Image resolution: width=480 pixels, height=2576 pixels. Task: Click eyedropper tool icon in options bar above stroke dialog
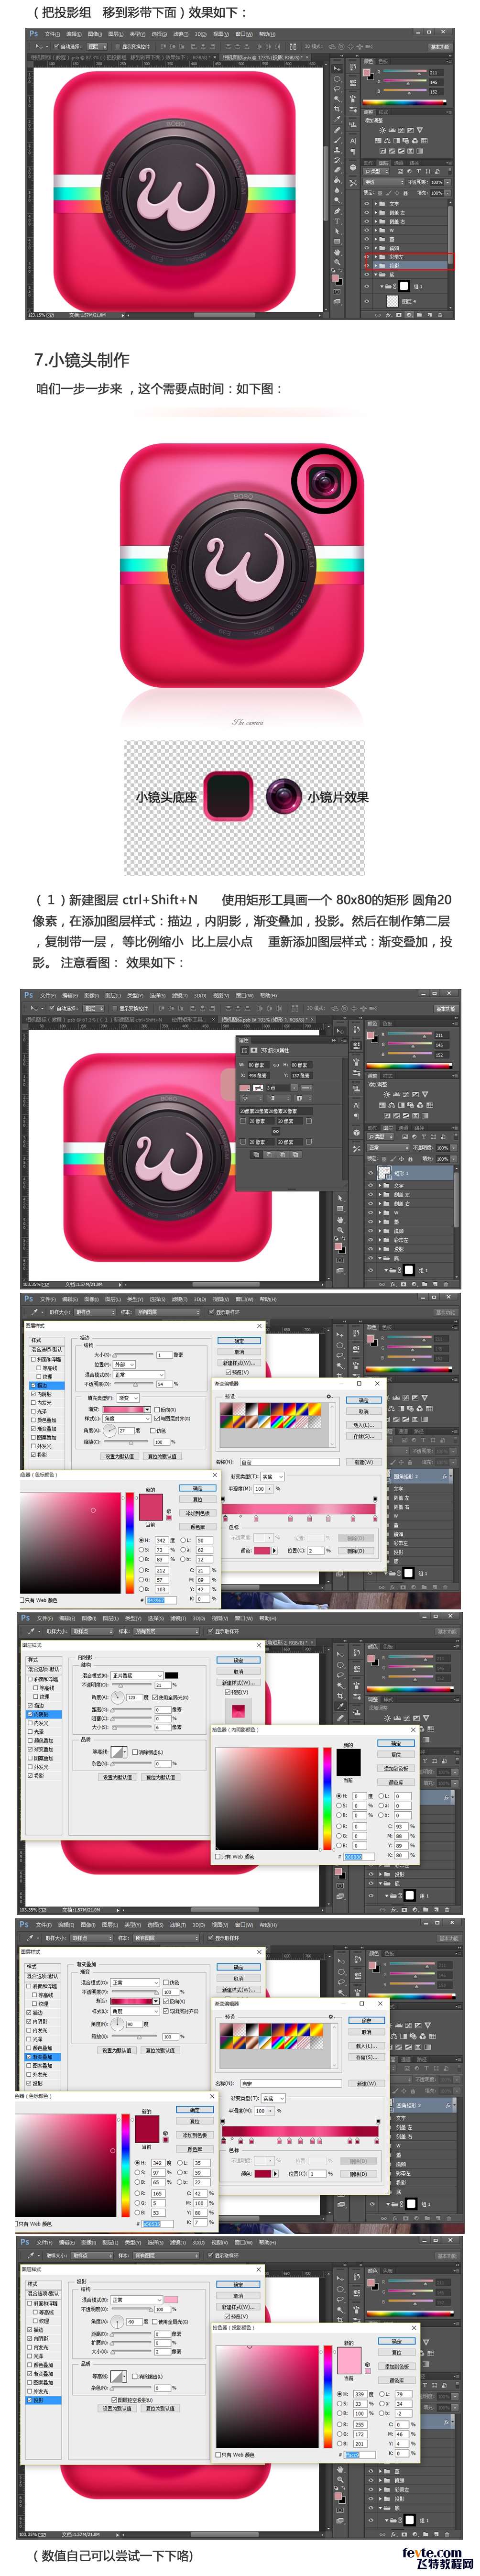pos(33,1311)
